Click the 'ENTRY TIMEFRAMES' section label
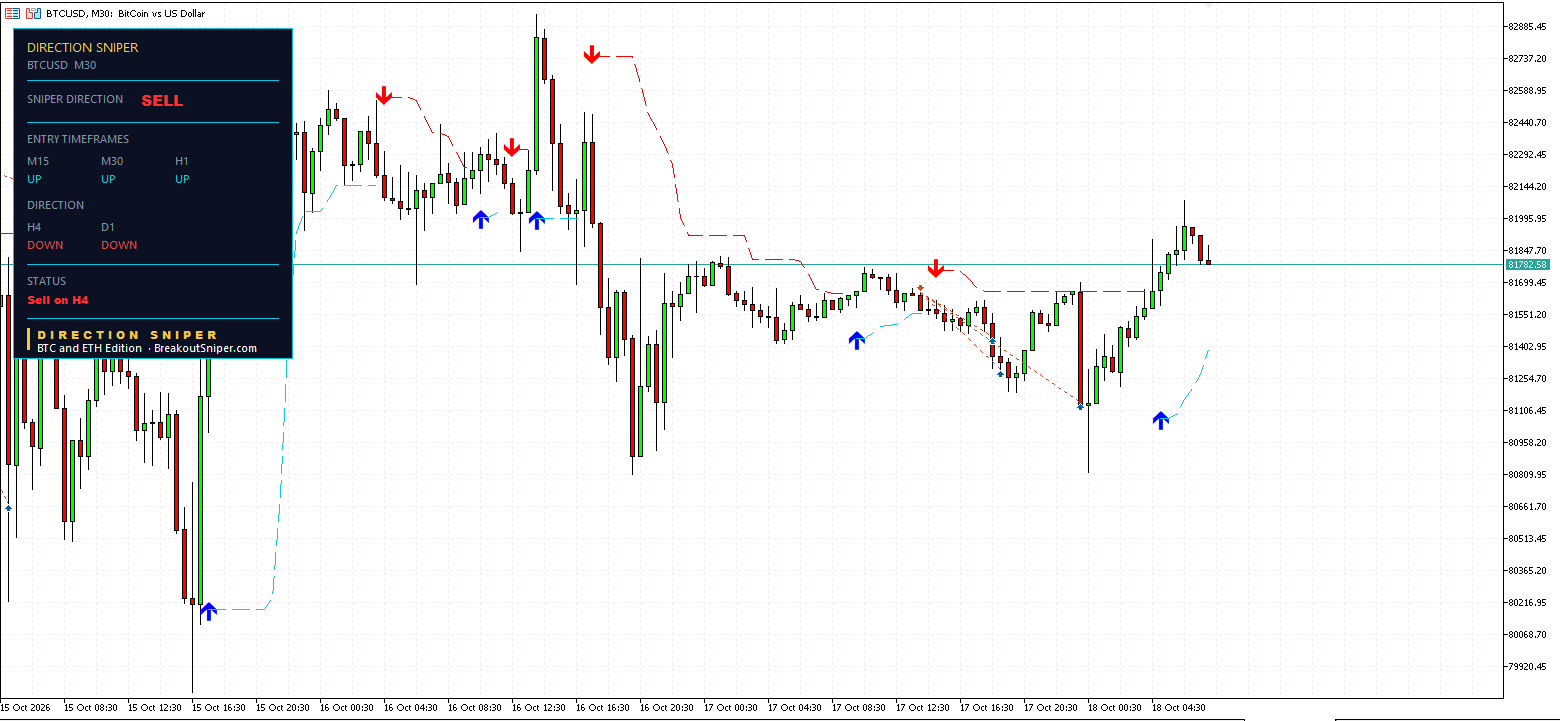The height and width of the screenshot is (721, 1560). [x=78, y=139]
